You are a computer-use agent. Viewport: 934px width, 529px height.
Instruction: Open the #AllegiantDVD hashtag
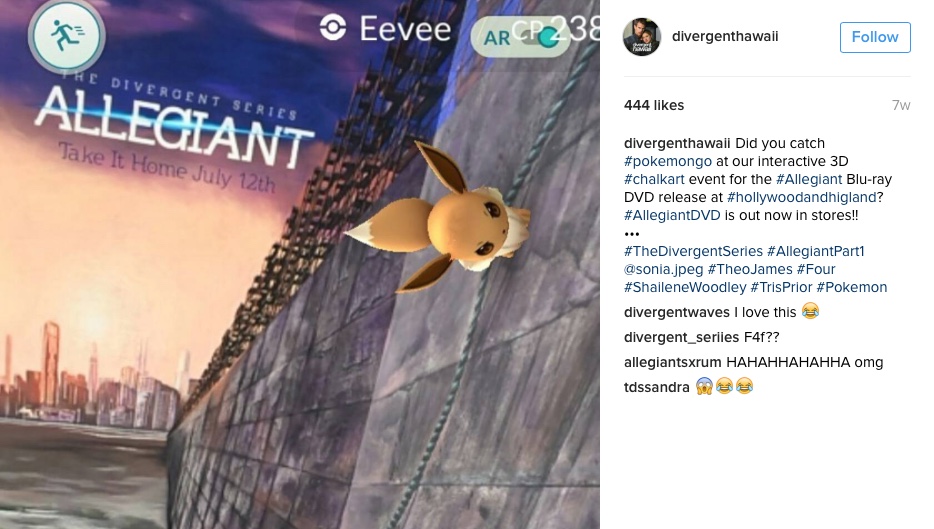(672, 215)
